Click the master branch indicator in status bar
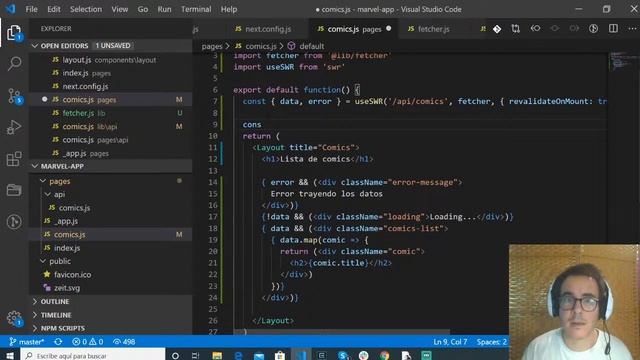 (27, 342)
